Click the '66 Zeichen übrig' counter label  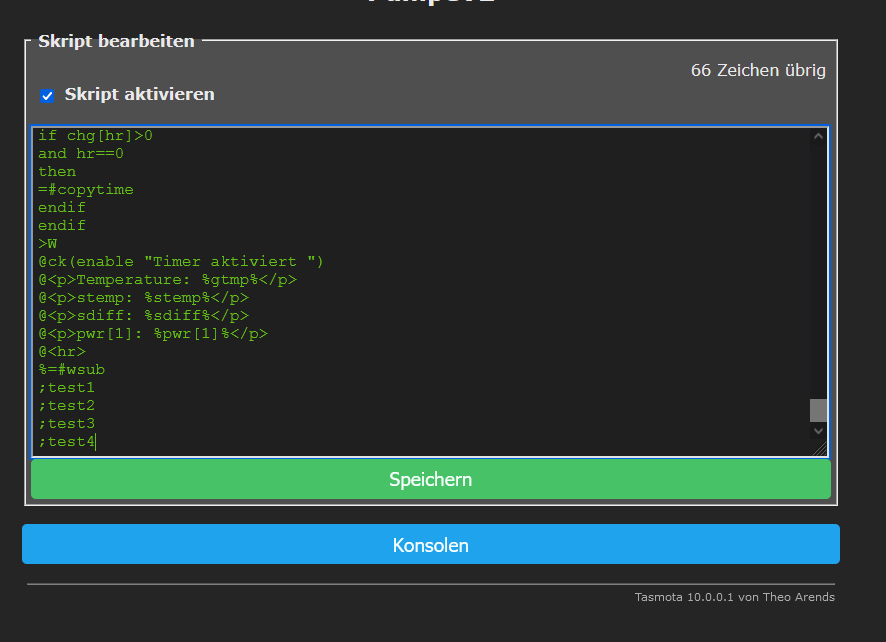tap(757, 70)
